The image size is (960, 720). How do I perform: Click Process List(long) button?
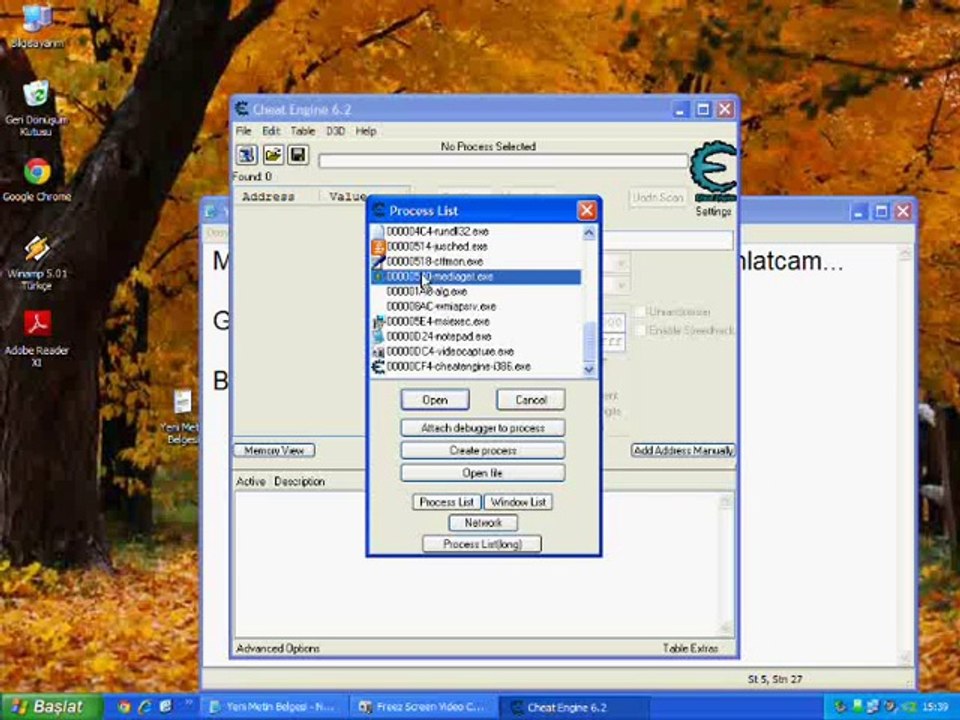click(x=482, y=544)
